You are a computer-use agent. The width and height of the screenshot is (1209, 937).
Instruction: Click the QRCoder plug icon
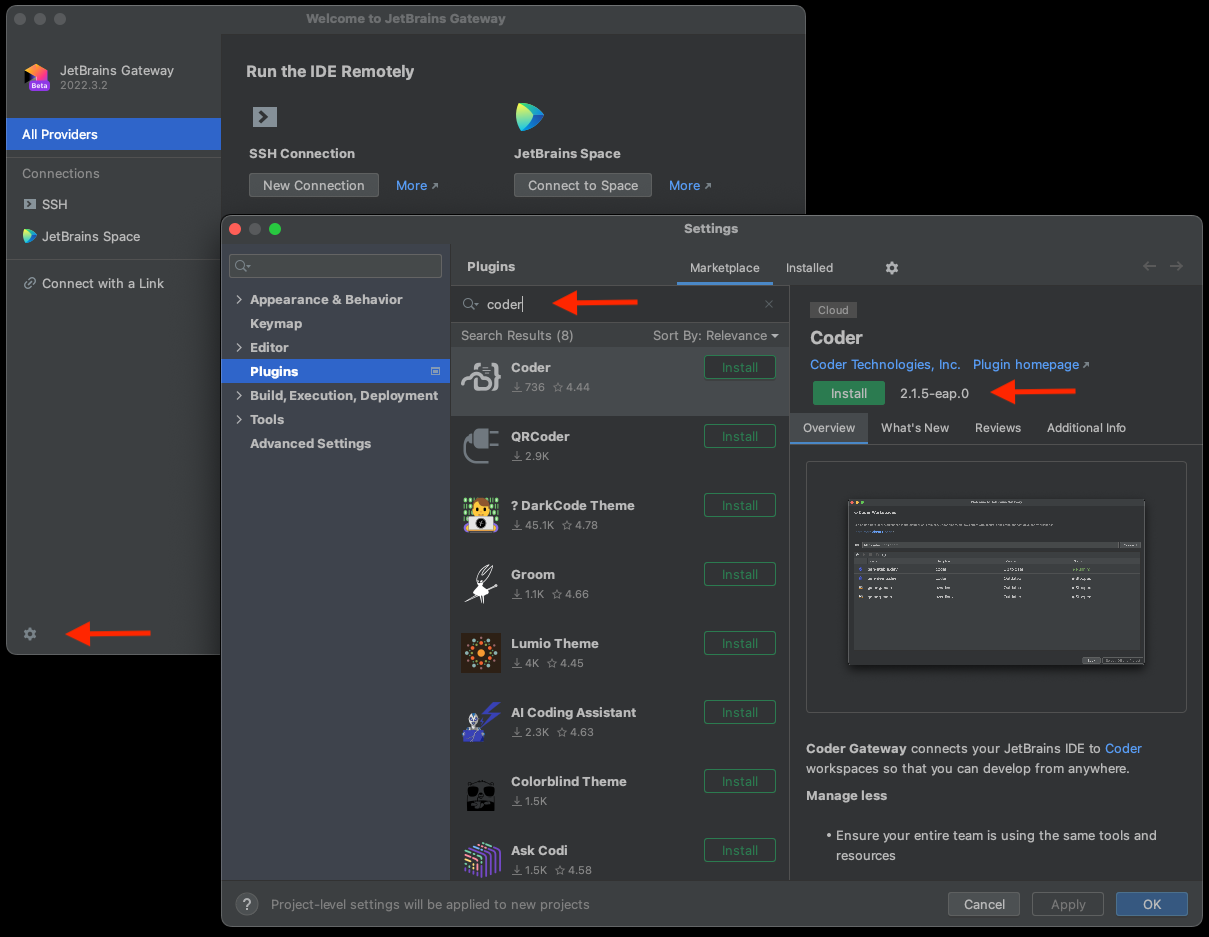[x=481, y=446]
